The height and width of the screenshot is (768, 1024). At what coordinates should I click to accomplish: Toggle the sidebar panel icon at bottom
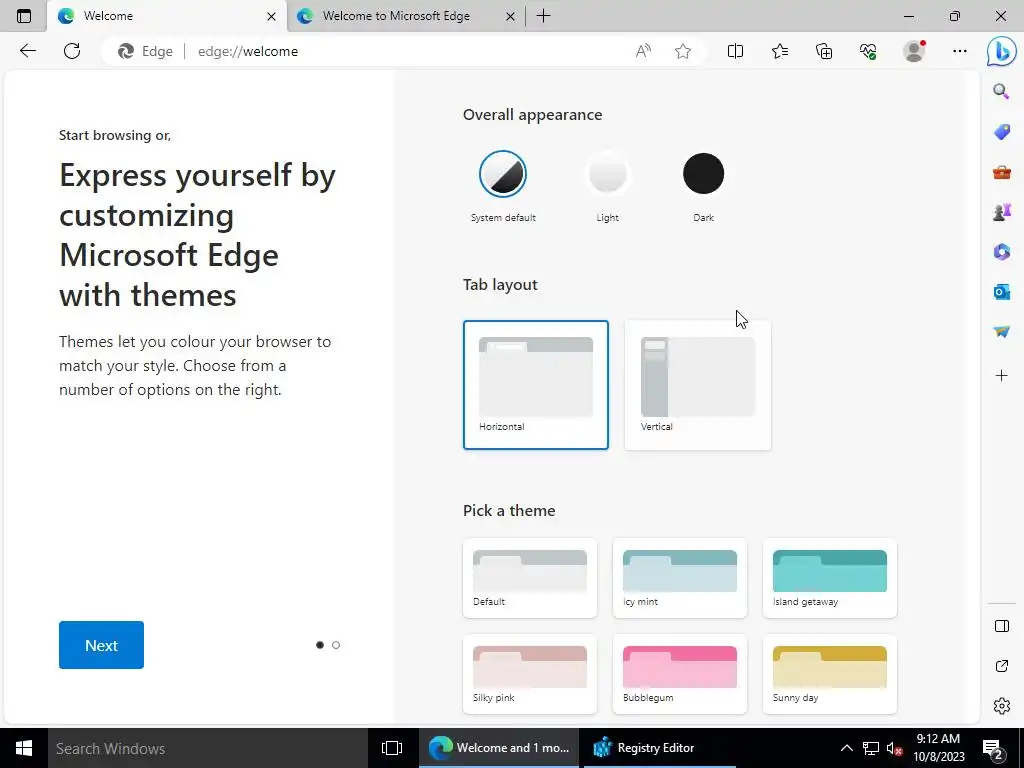1001,626
